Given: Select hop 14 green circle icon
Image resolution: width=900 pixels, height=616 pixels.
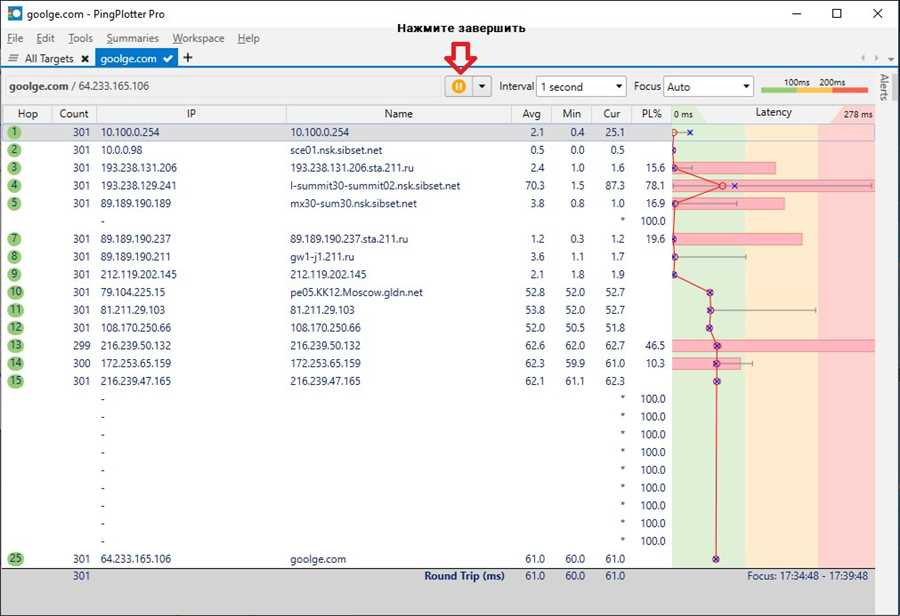Looking at the screenshot, I should click(15, 363).
